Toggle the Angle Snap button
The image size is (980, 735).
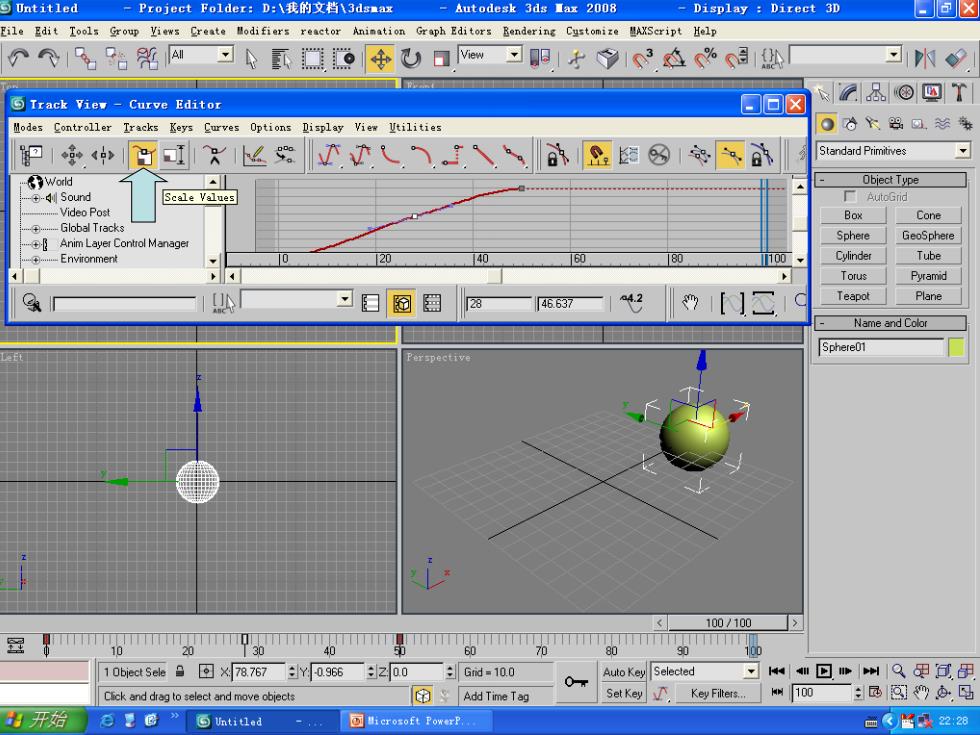point(673,59)
